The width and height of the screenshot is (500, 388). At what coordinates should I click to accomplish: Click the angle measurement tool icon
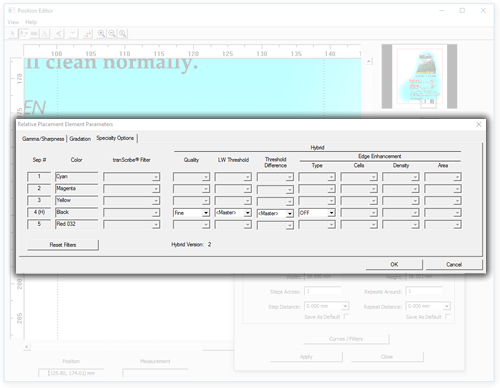tap(59, 34)
